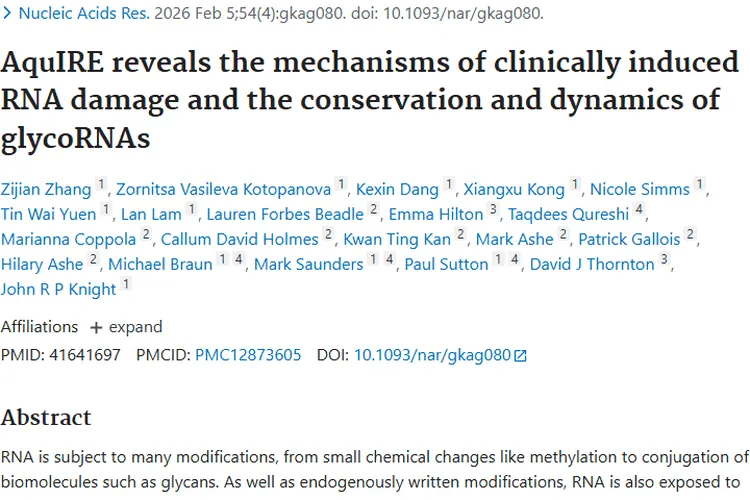
Task: Expand the Nucleic Acids Res. journal chevron
Action: pos(8,14)
